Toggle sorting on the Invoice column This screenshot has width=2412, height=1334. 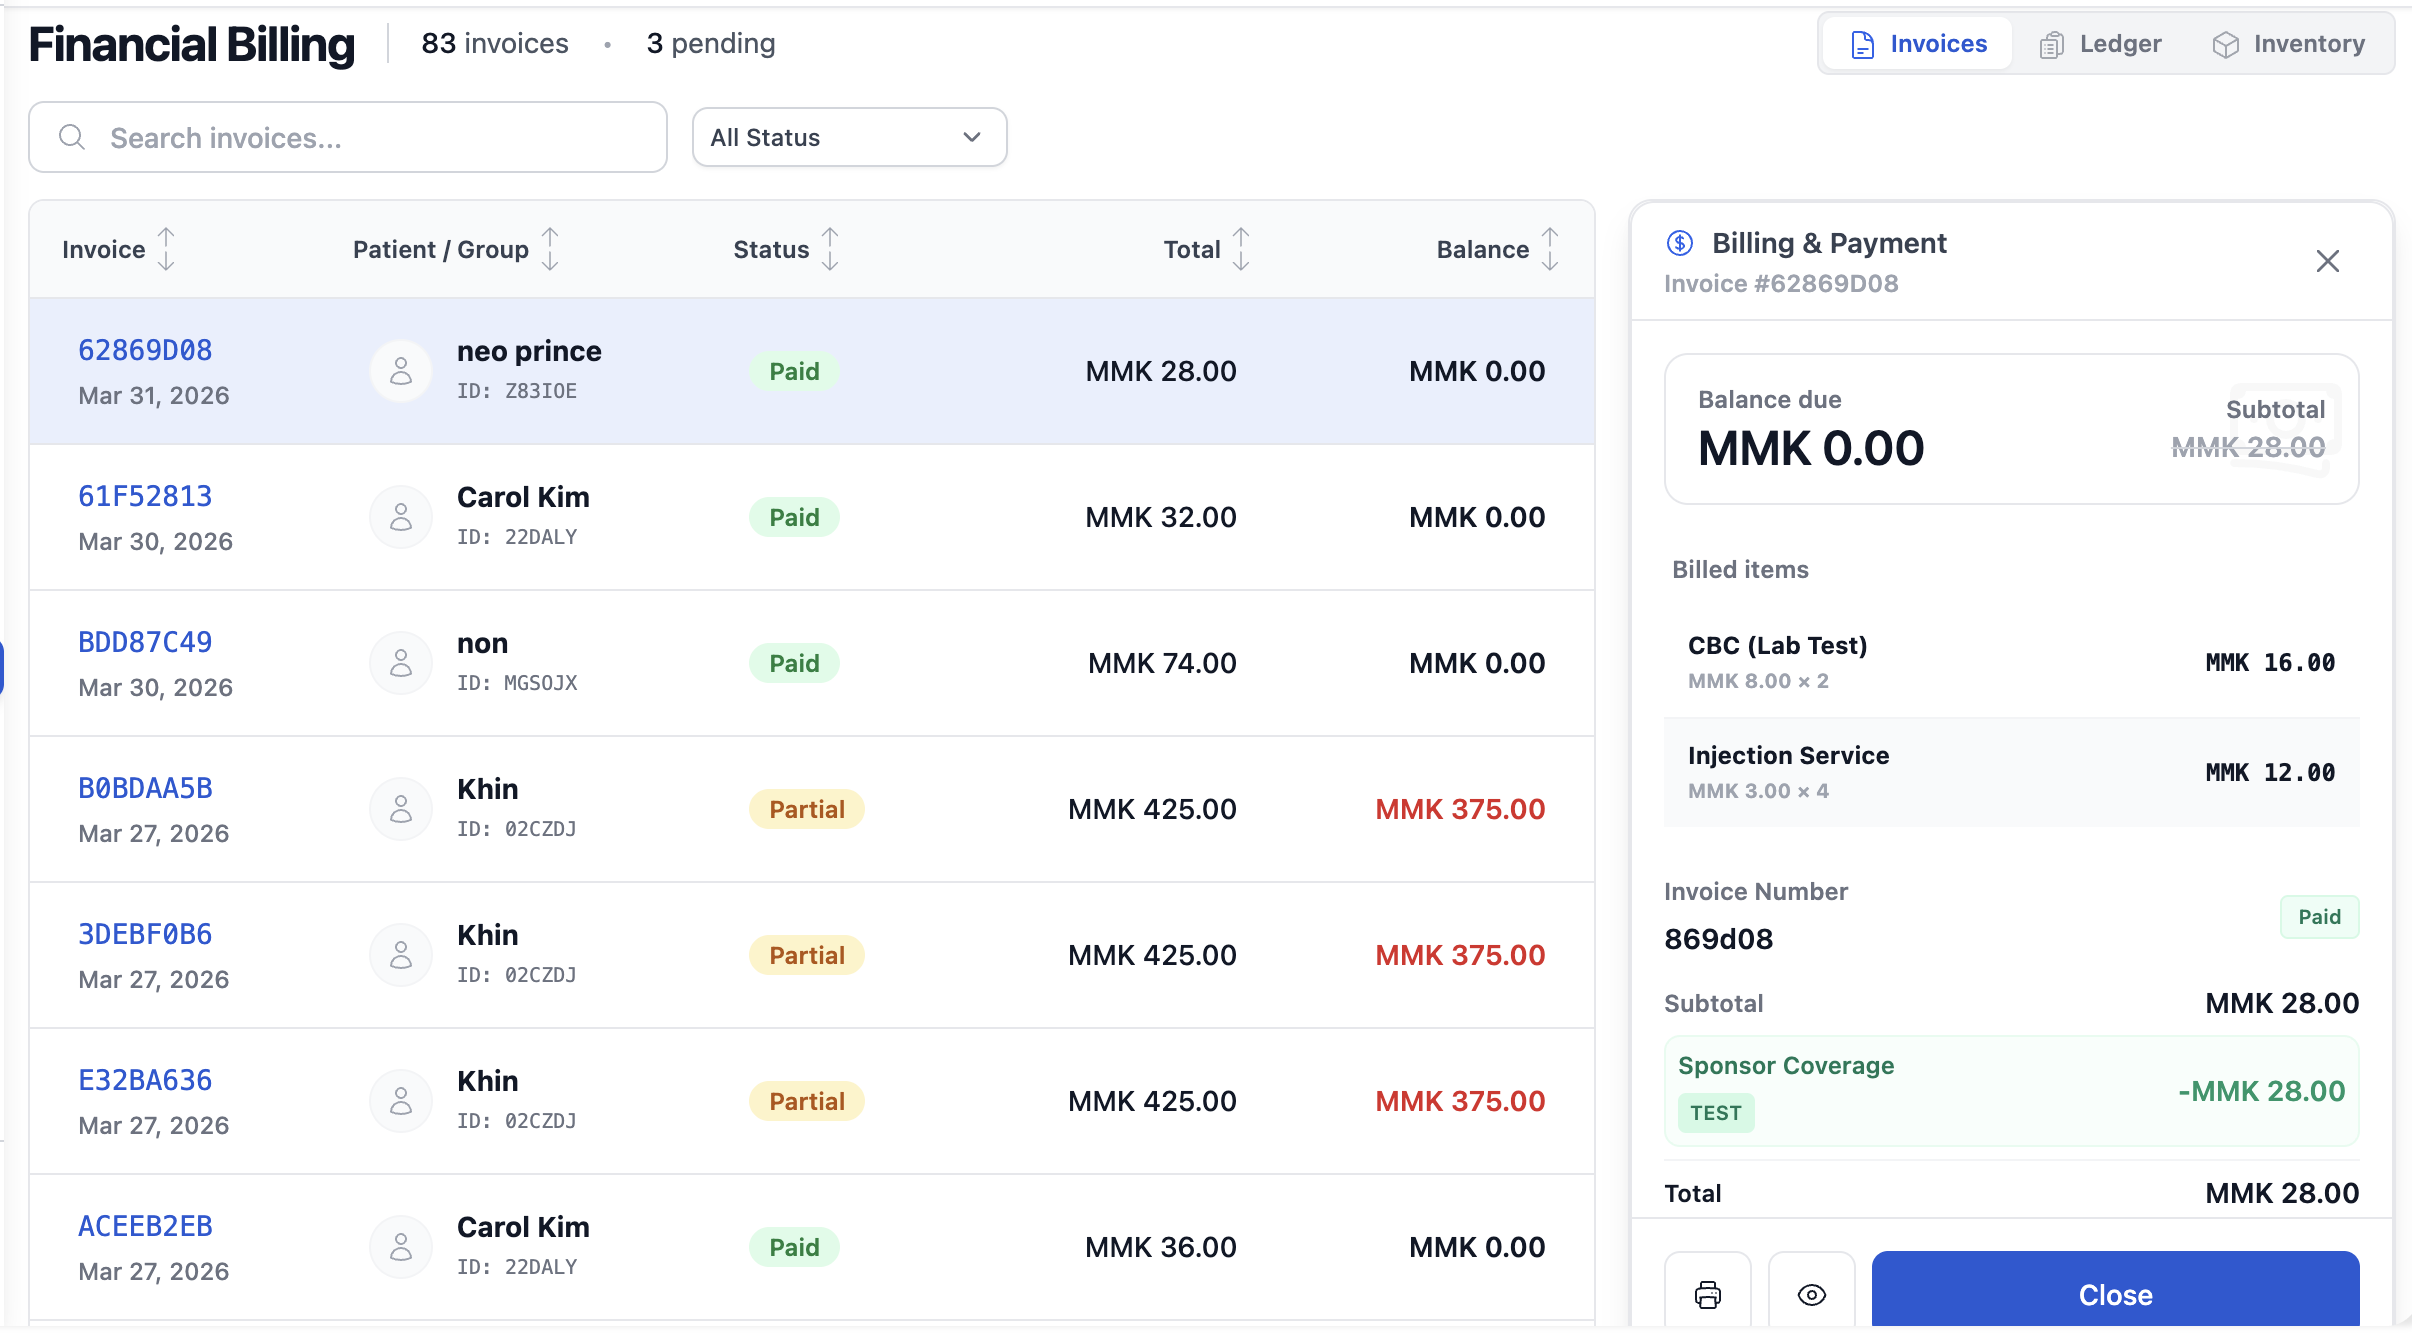[x=166, y=249]
